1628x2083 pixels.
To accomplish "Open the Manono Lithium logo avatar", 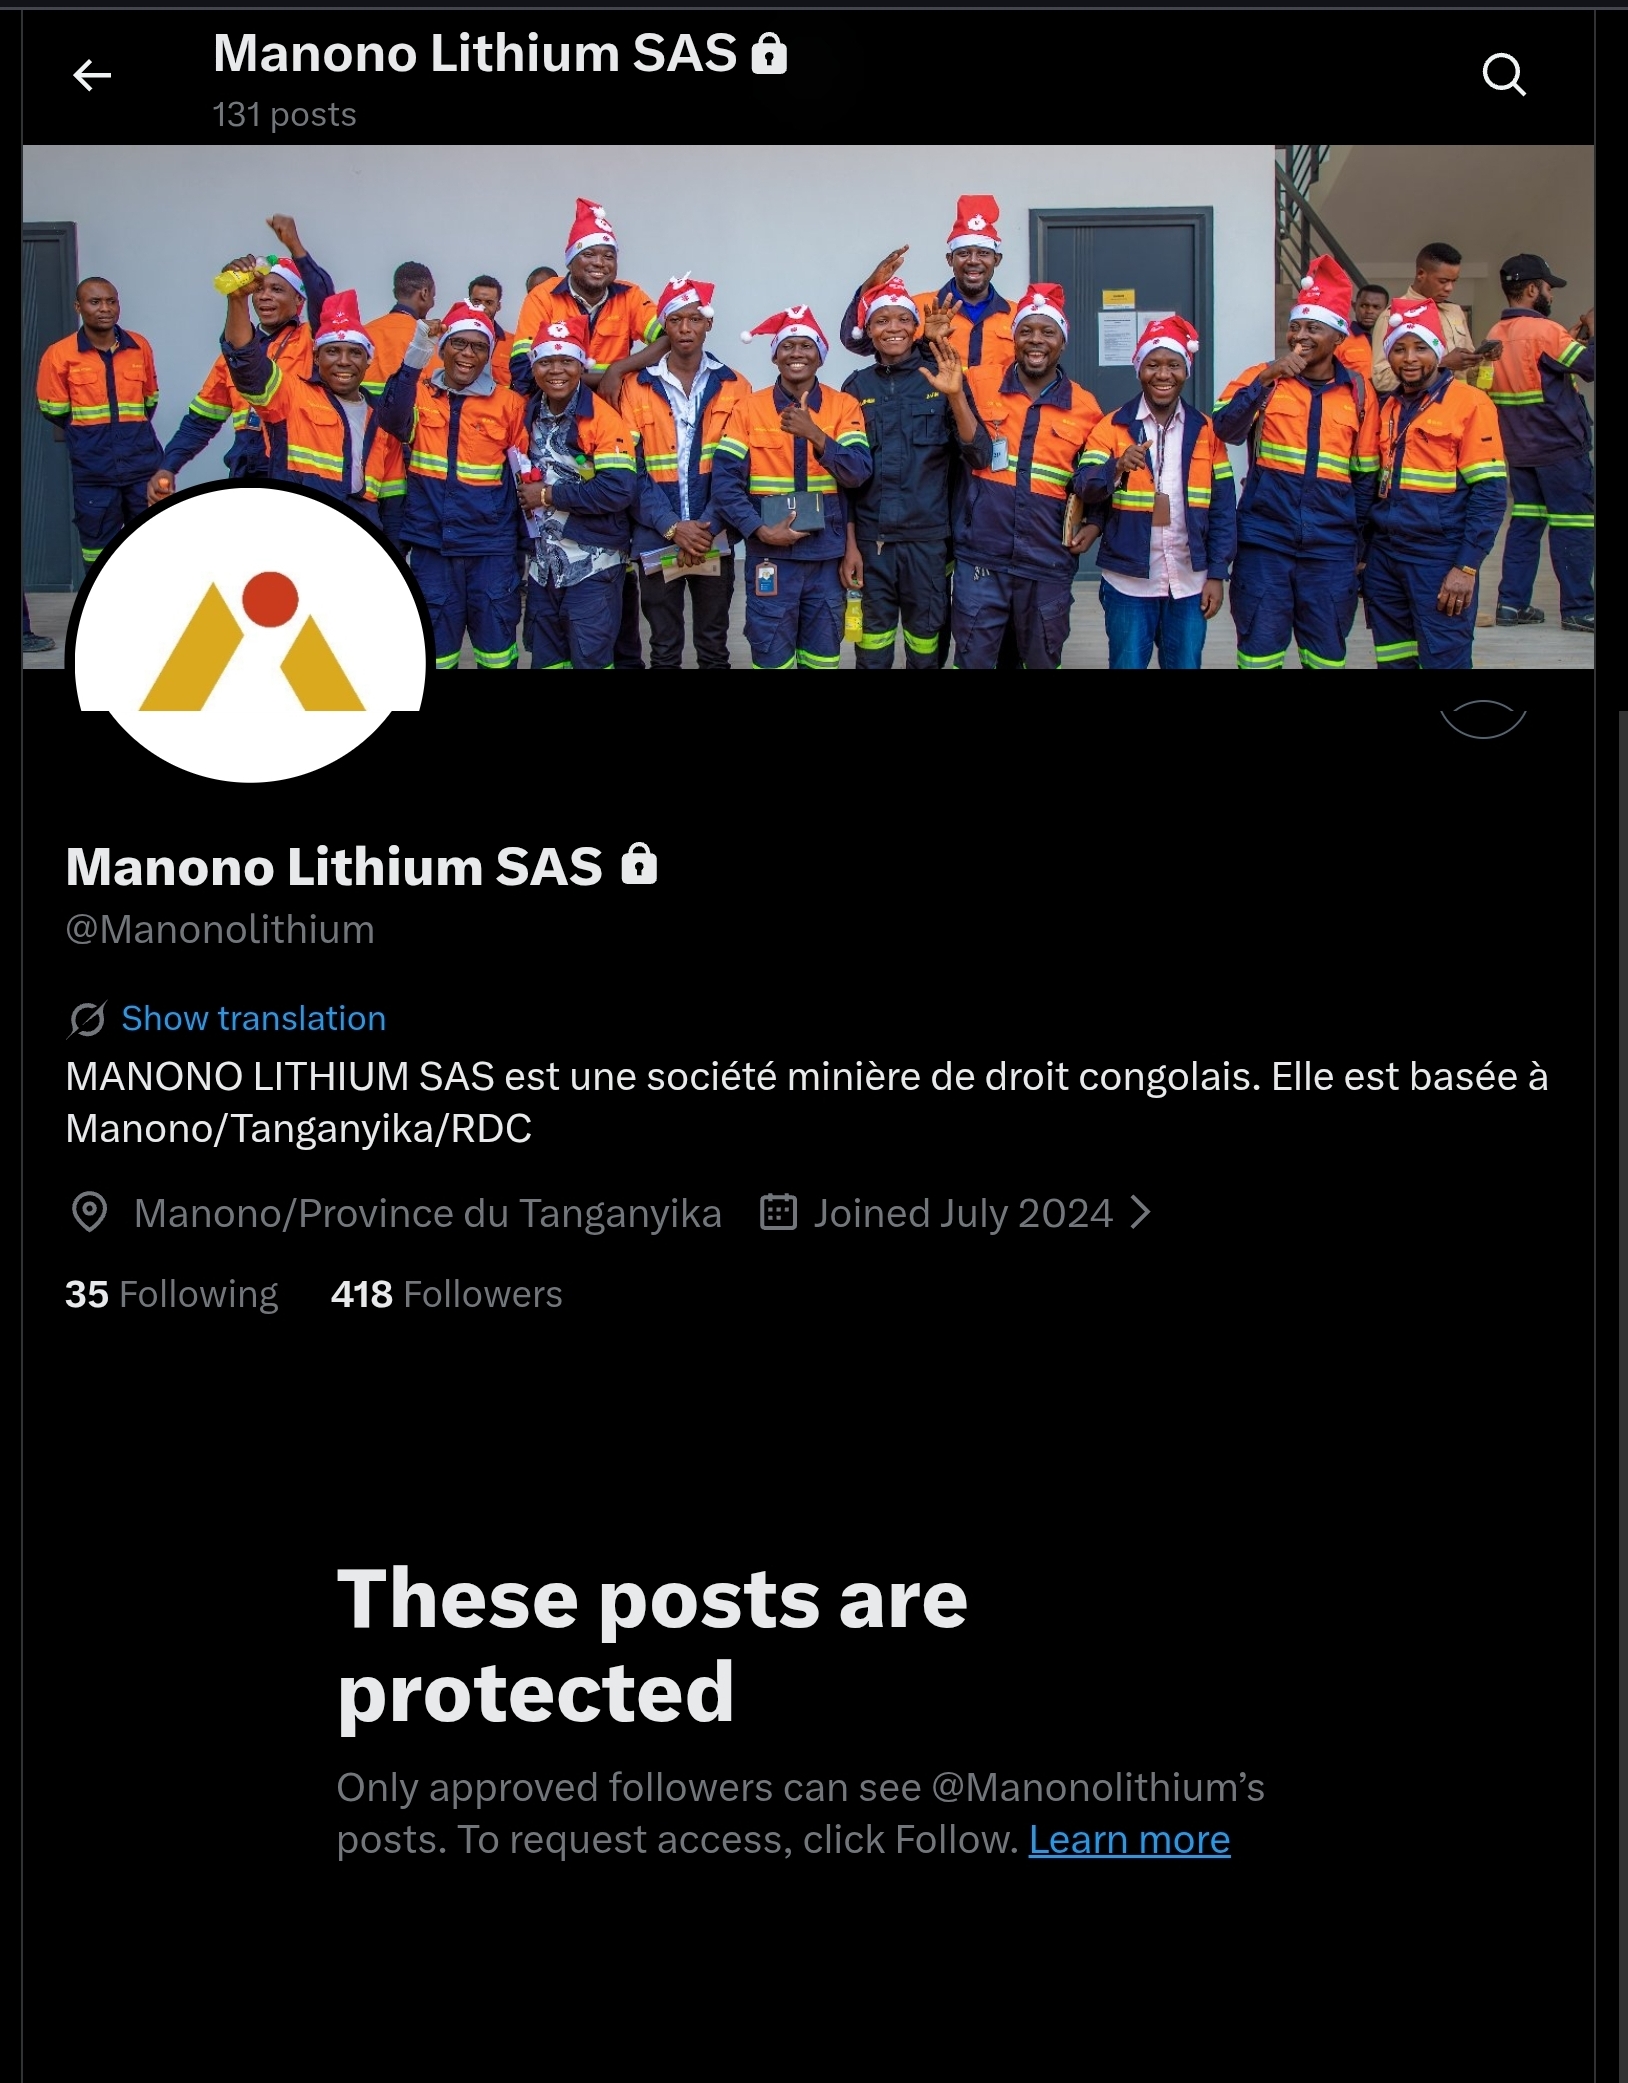I will click(250, 635).
